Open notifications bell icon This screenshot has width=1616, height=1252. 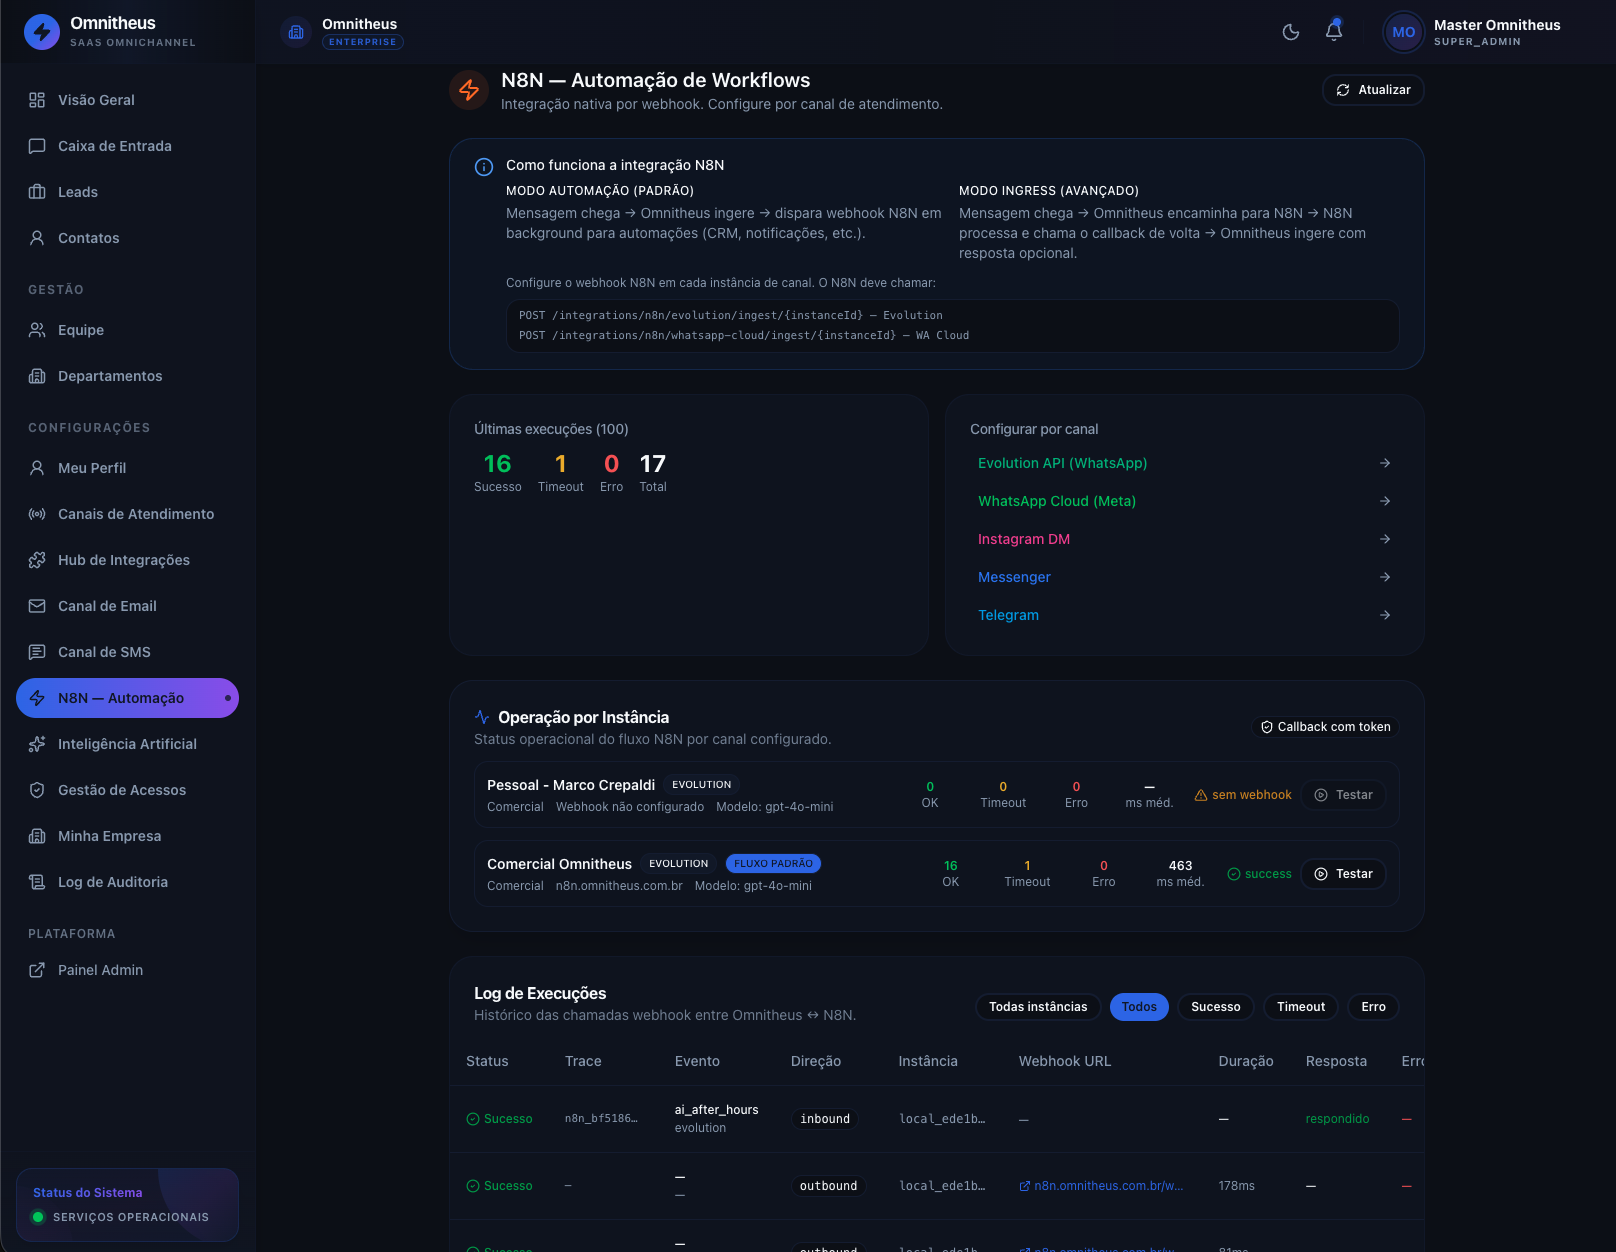pos(1334,31)
